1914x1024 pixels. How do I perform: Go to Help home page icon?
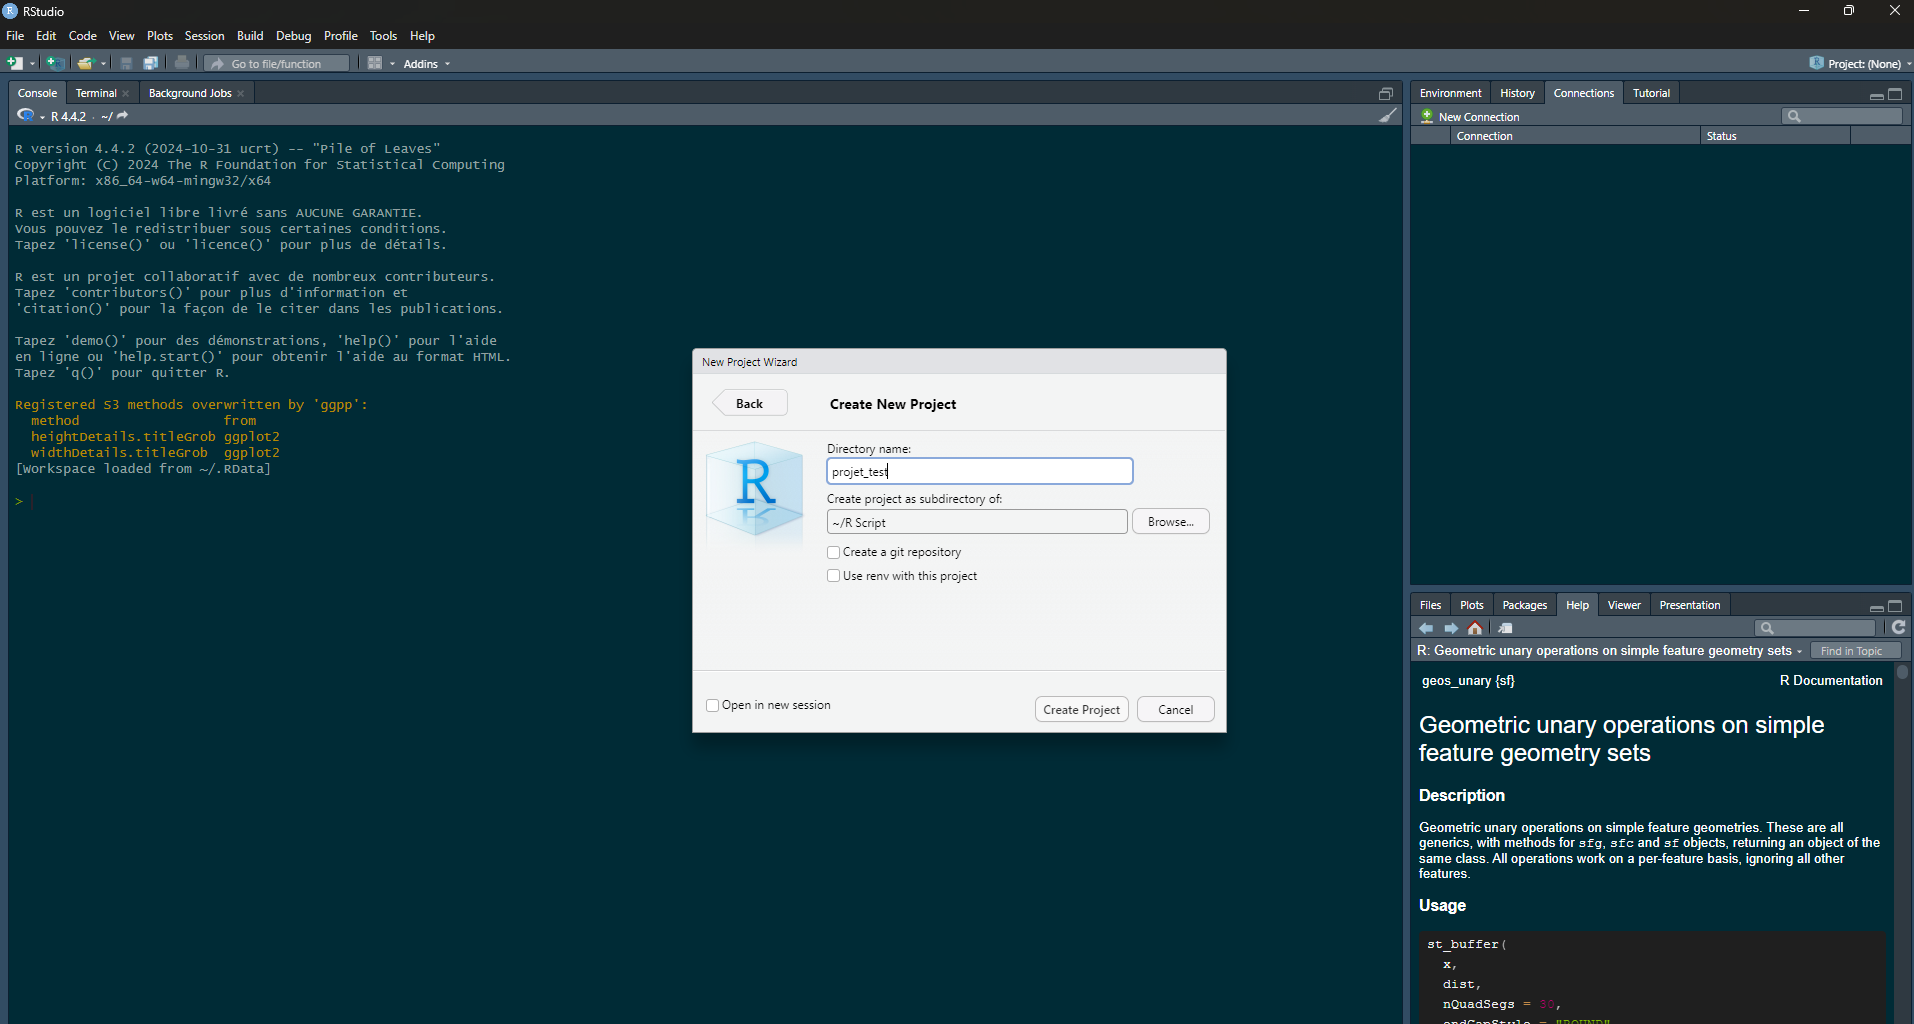pyautogui.click(x=1475, y=628)
